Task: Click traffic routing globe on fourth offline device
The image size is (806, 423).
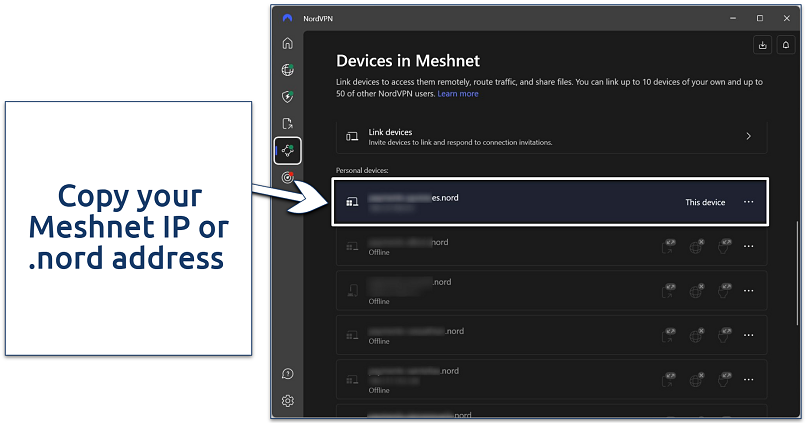Action: 697,379
